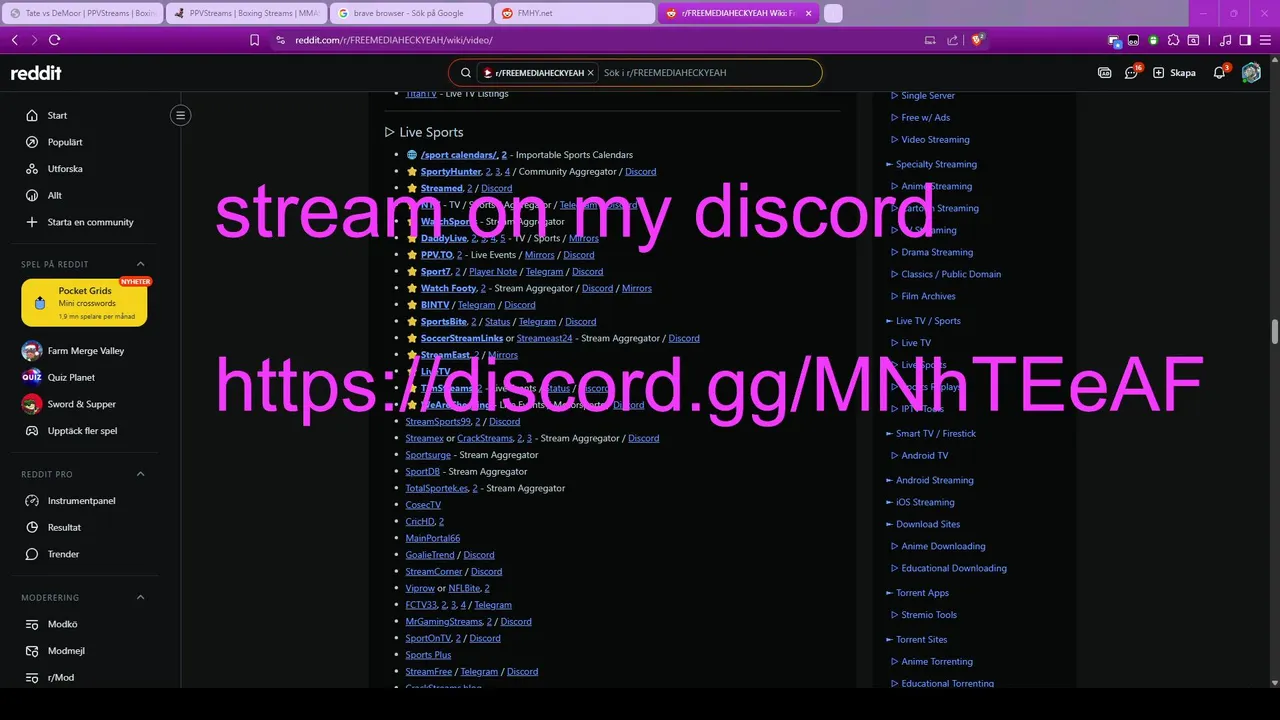Click Android Streaming in the contents list
Viewport: 1280px width, 720px height.
pyautogui.click(x=935, y=480)
